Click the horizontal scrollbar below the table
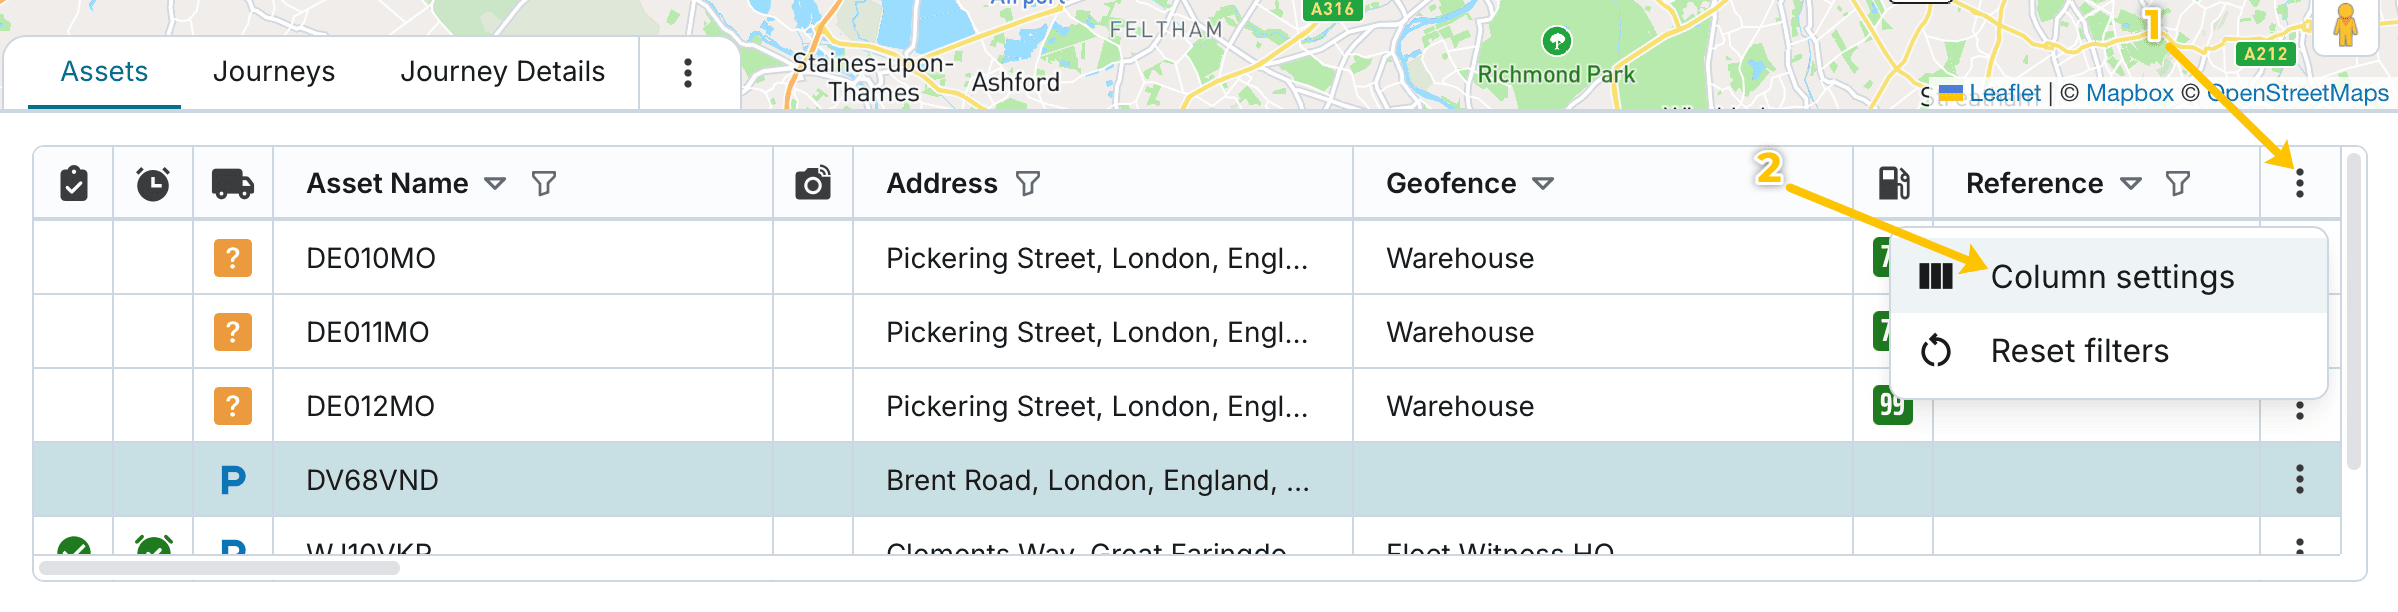This screenshot has width=2398, height=612. tap(220, 568)
